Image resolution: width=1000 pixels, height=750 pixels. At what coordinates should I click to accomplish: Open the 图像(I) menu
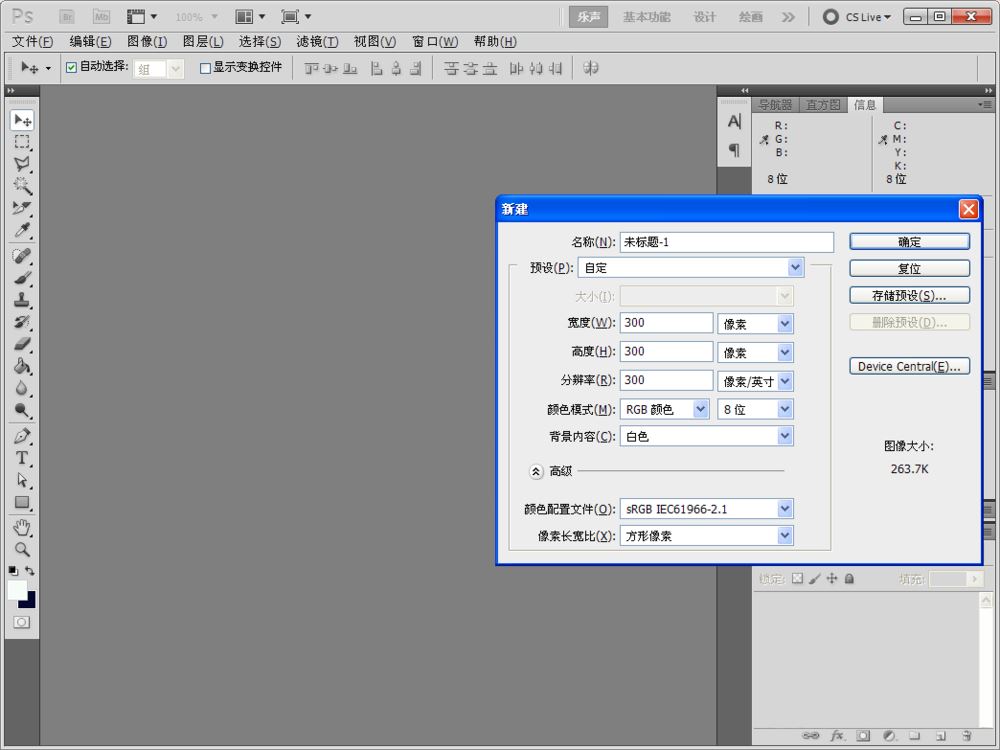pos(147,41)
